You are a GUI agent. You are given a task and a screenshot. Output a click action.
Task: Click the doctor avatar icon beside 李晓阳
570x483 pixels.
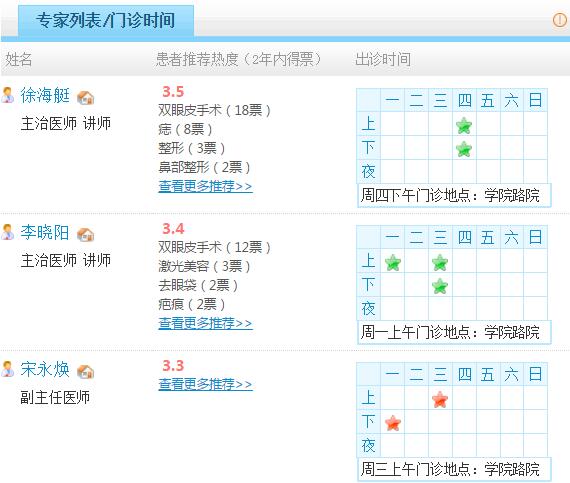7,232
